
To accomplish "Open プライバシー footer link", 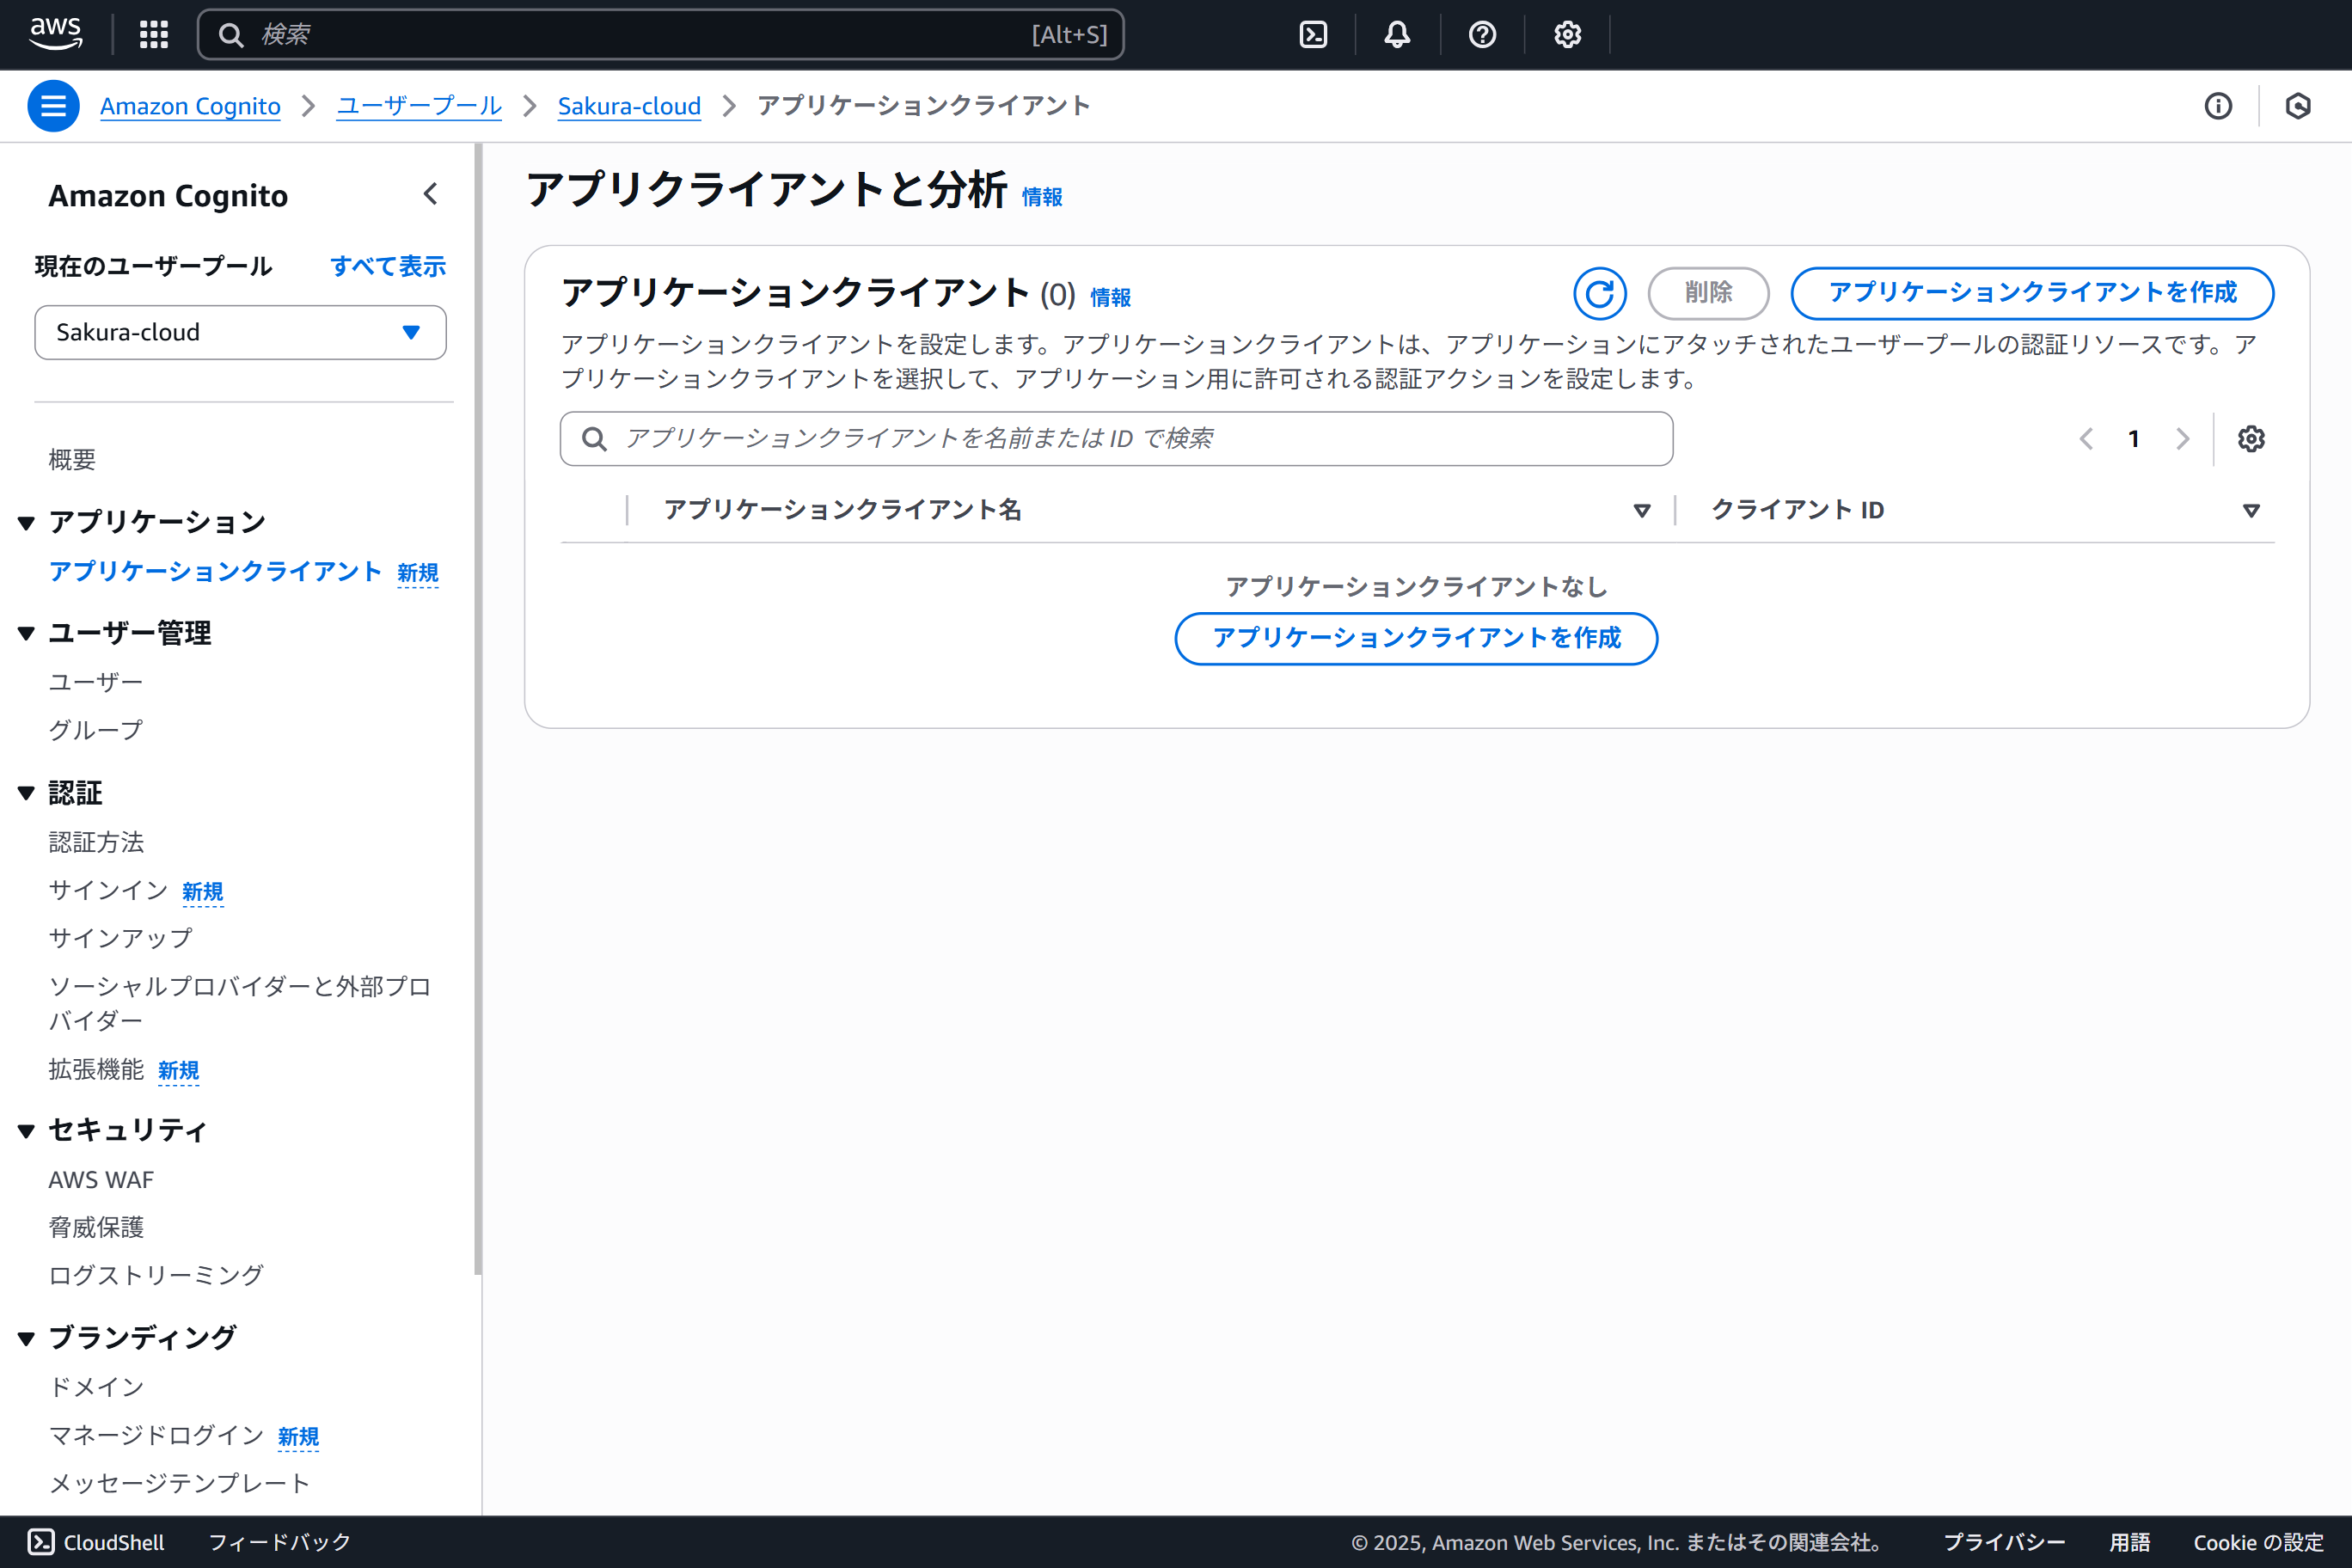I will pyautogui.click(x=2004, y=1542).
